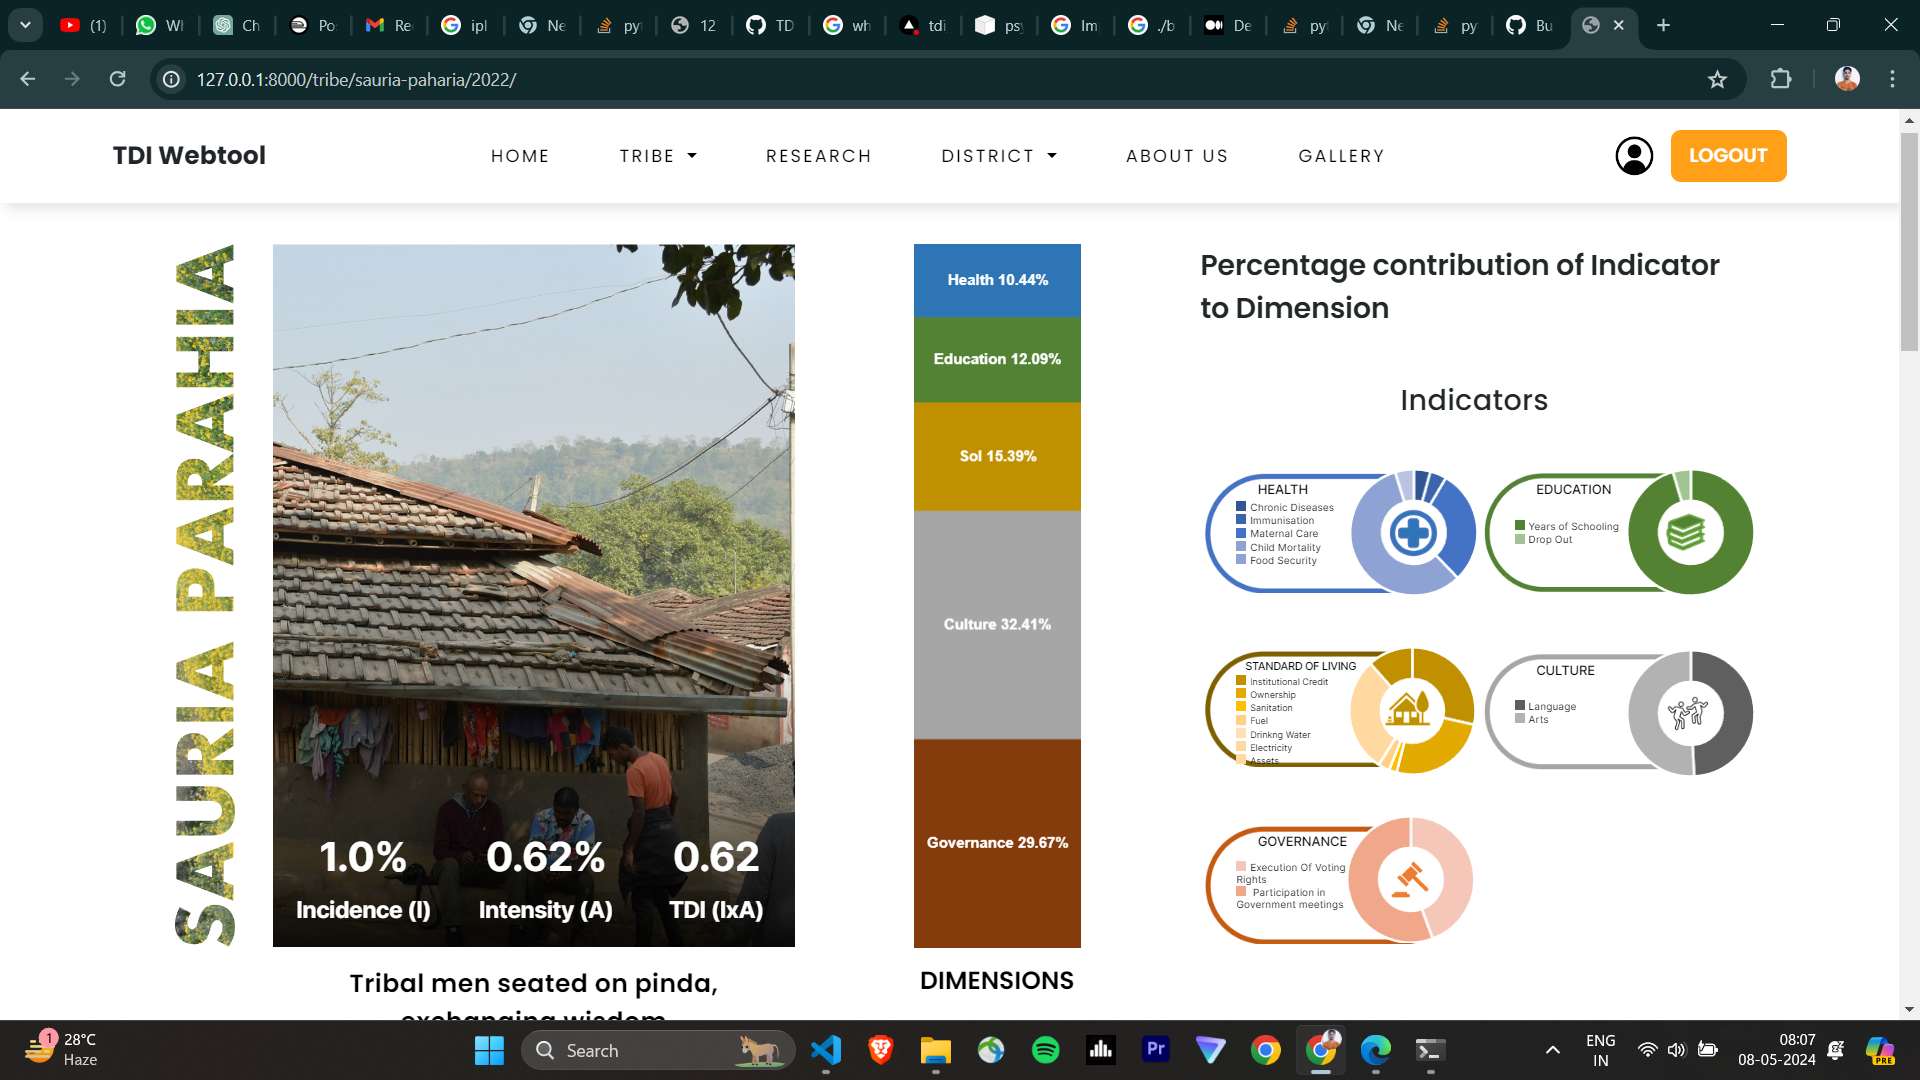Expand the DISTRICT dropdown menu

[998, 156]
